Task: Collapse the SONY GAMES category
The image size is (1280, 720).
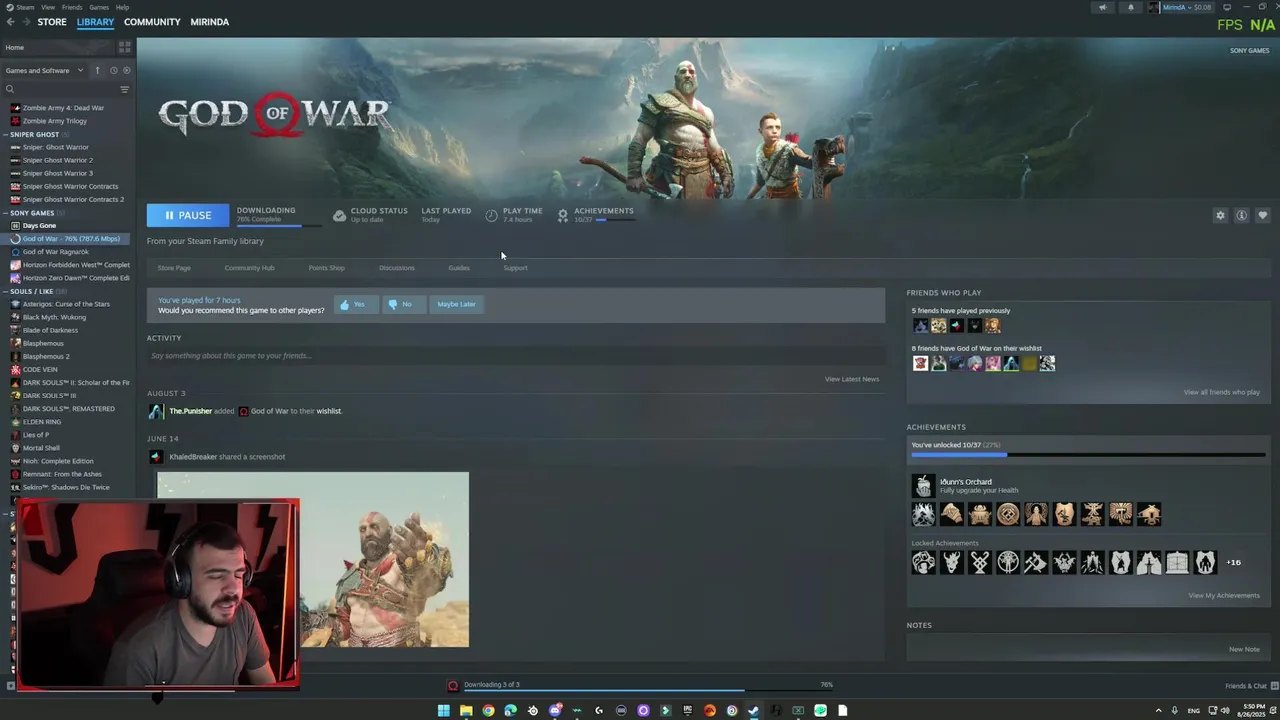Action: click(x=6, y=212)
